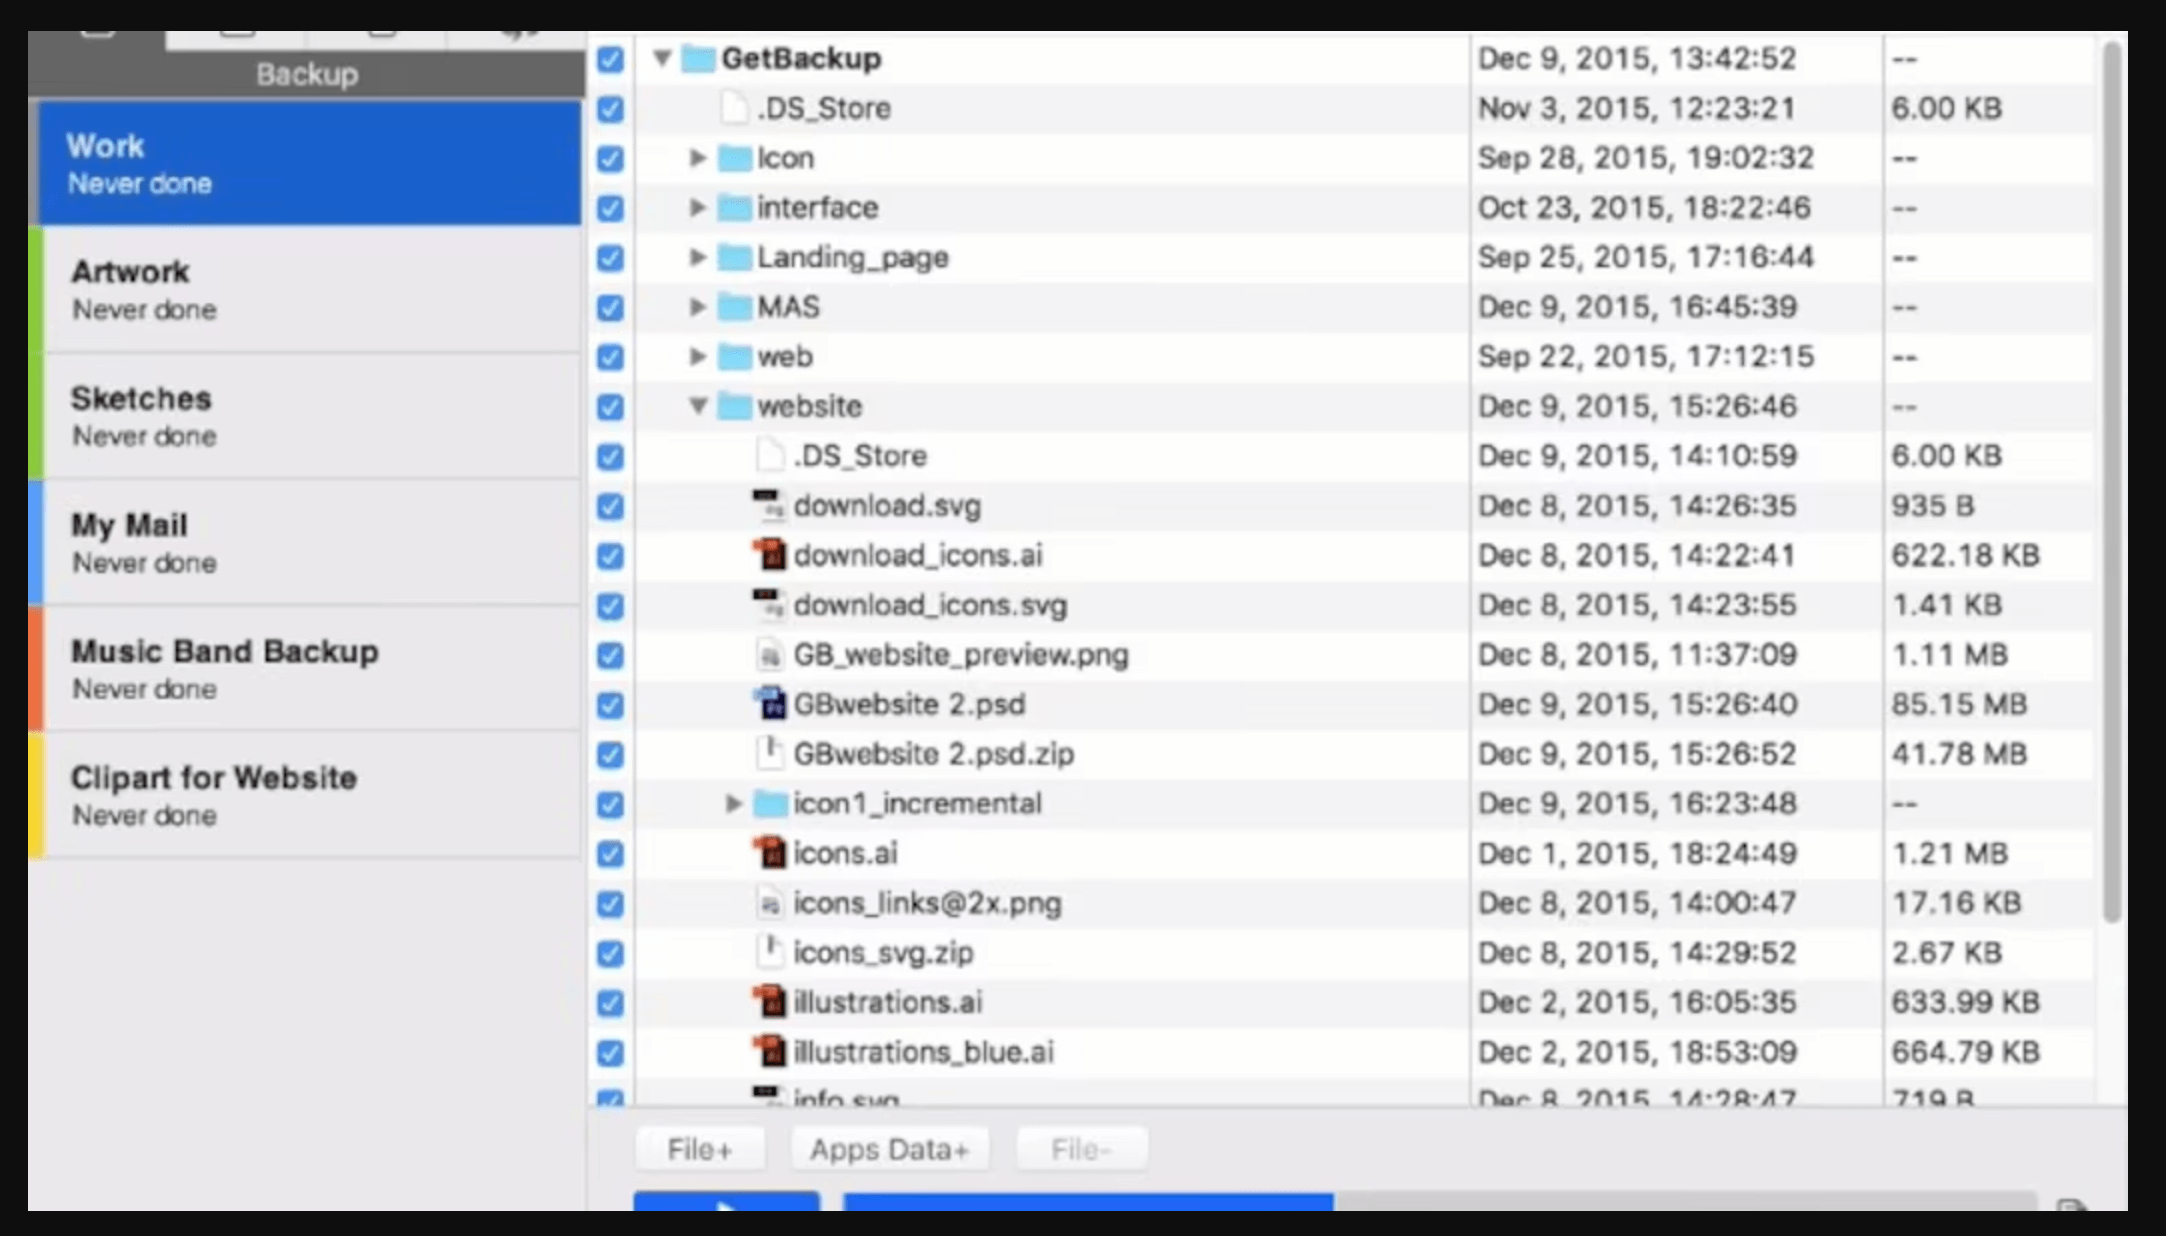The image size is (2166, 1236).
Task: Click the file list vertical scrollbar
Action: (2111, 480)
